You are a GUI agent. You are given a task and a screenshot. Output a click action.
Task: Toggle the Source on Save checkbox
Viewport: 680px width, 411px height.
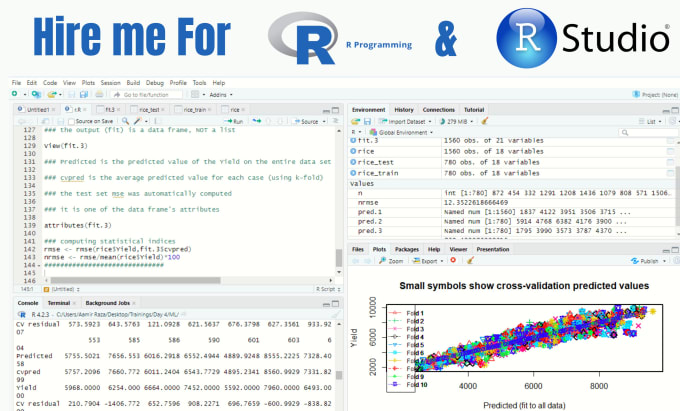[72, 121]
